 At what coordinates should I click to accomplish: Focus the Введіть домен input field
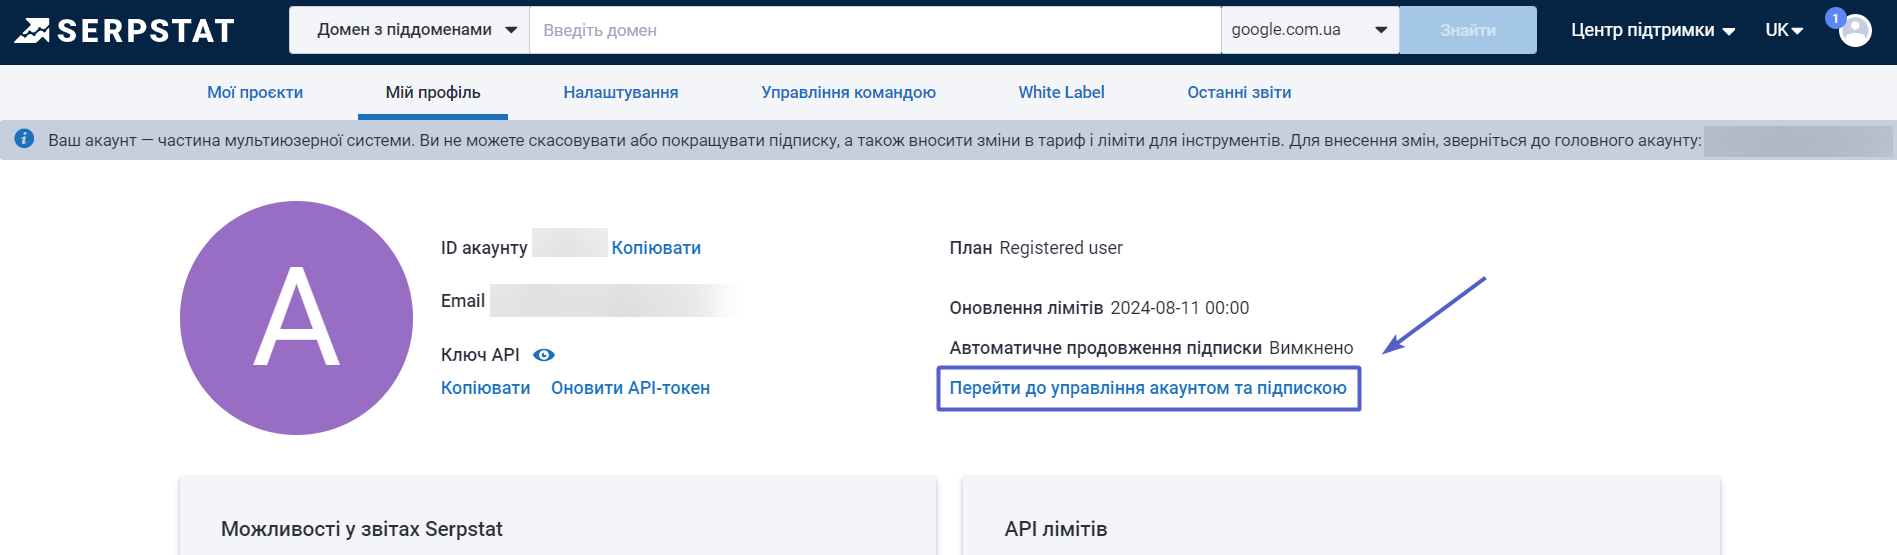pos(875,30)
